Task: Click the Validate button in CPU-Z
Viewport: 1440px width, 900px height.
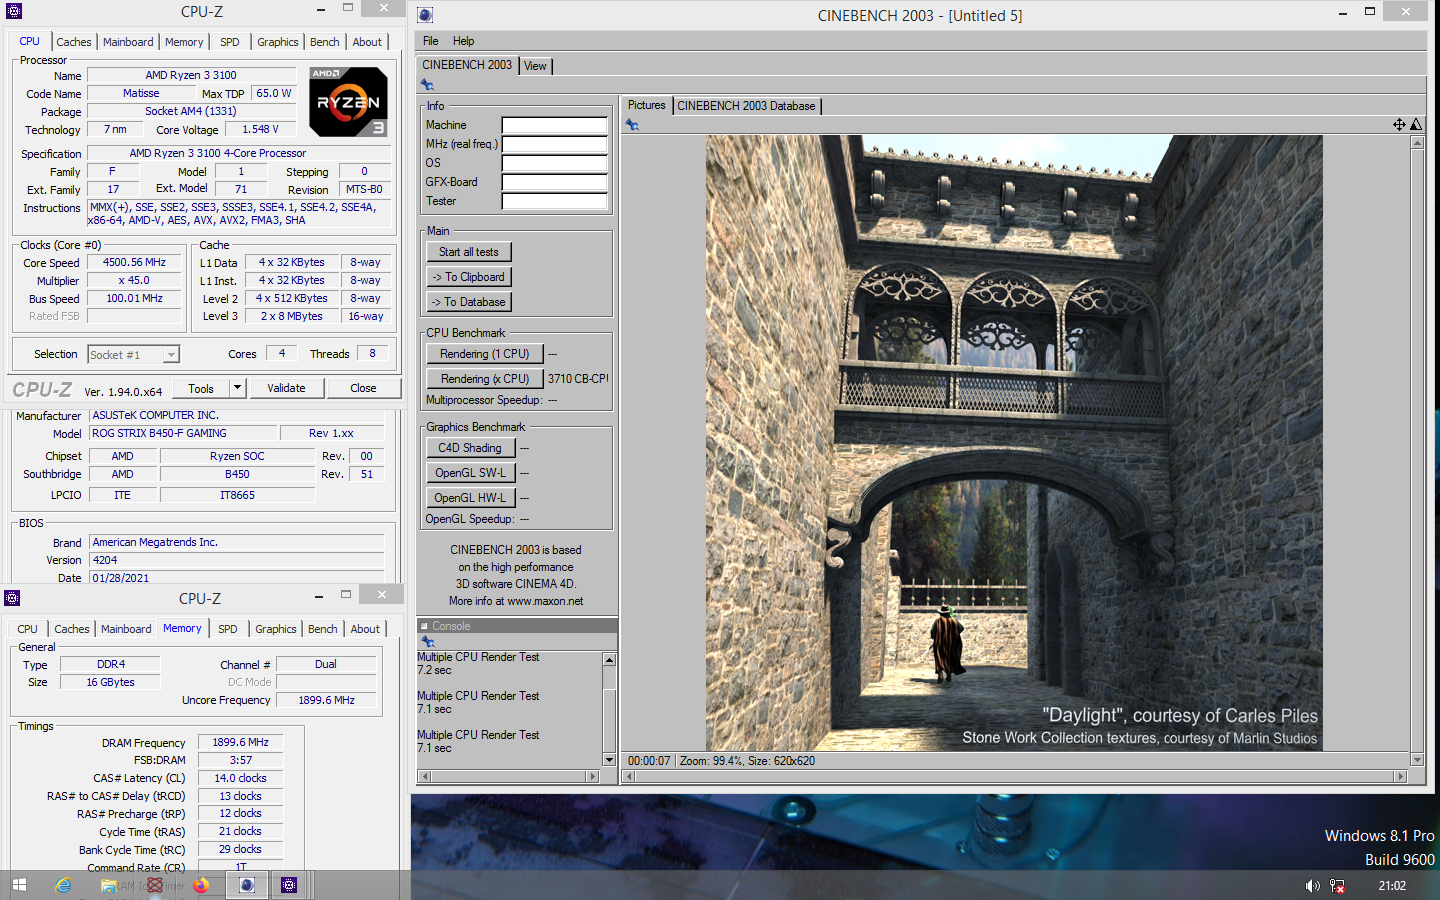Action: [x=287, y=388]
